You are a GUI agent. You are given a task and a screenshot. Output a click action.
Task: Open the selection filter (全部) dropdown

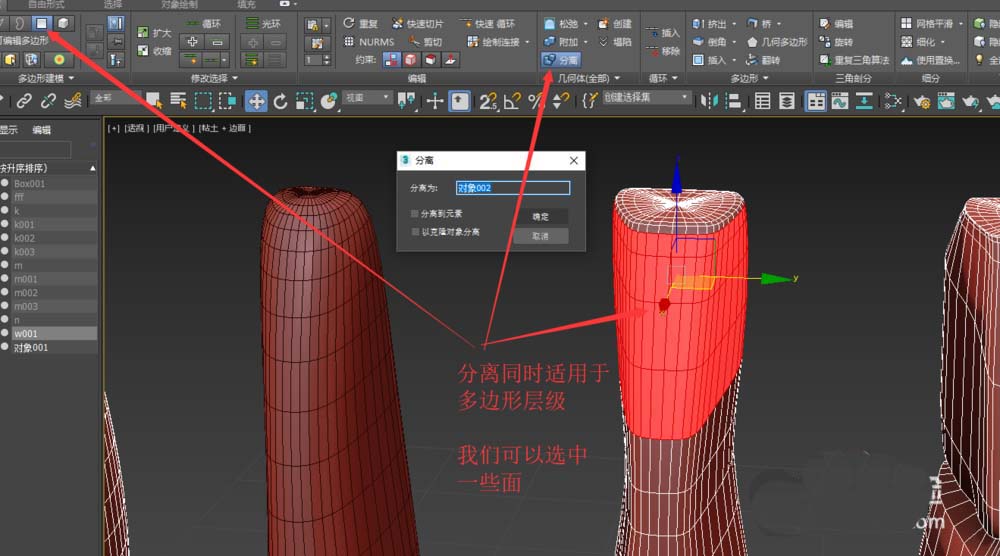[117, 98]
